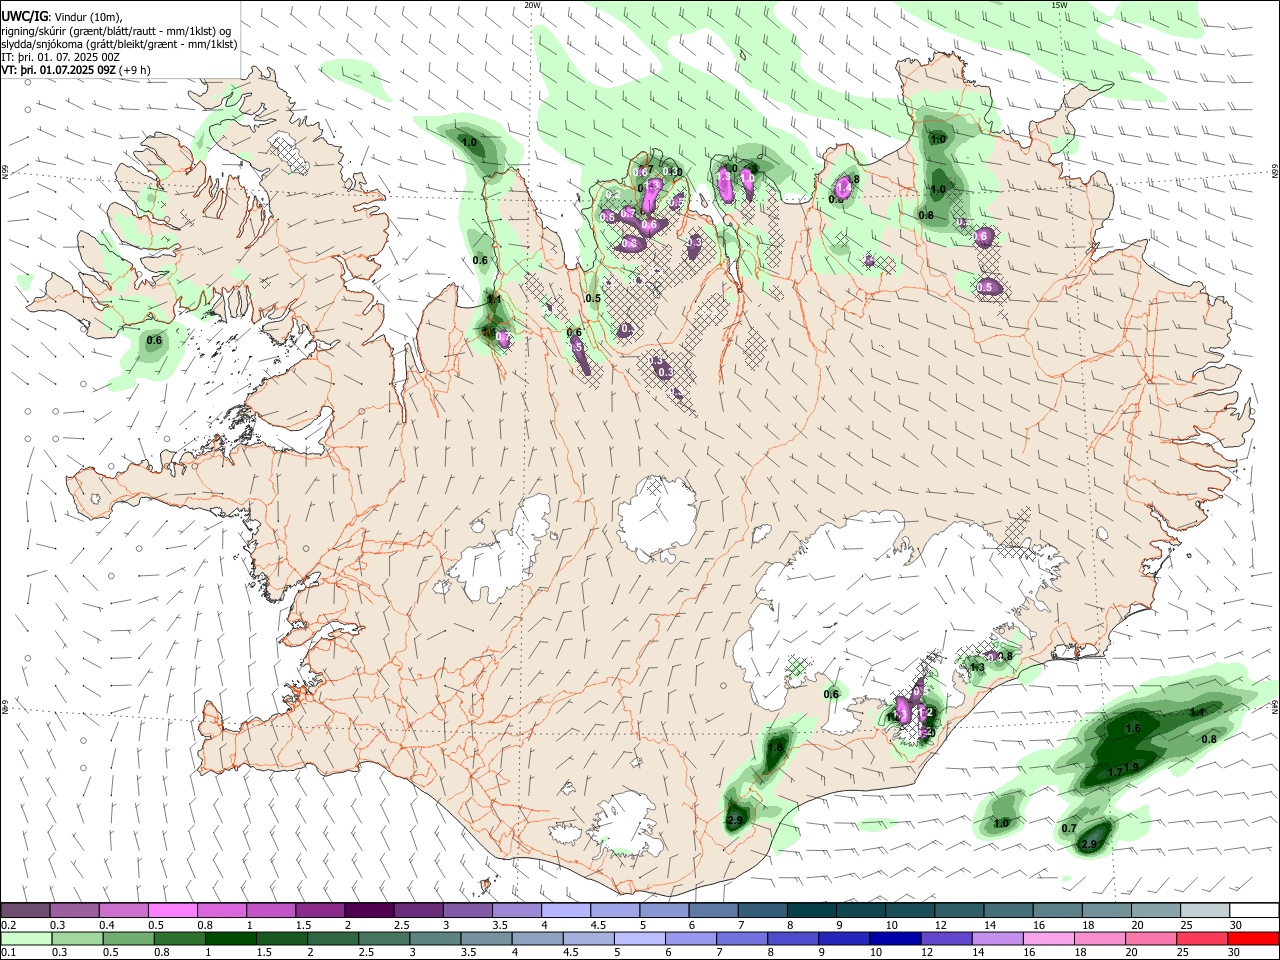
Task: Click the Hofsjökull glacier in central Iceland
Action: [657, 516]
